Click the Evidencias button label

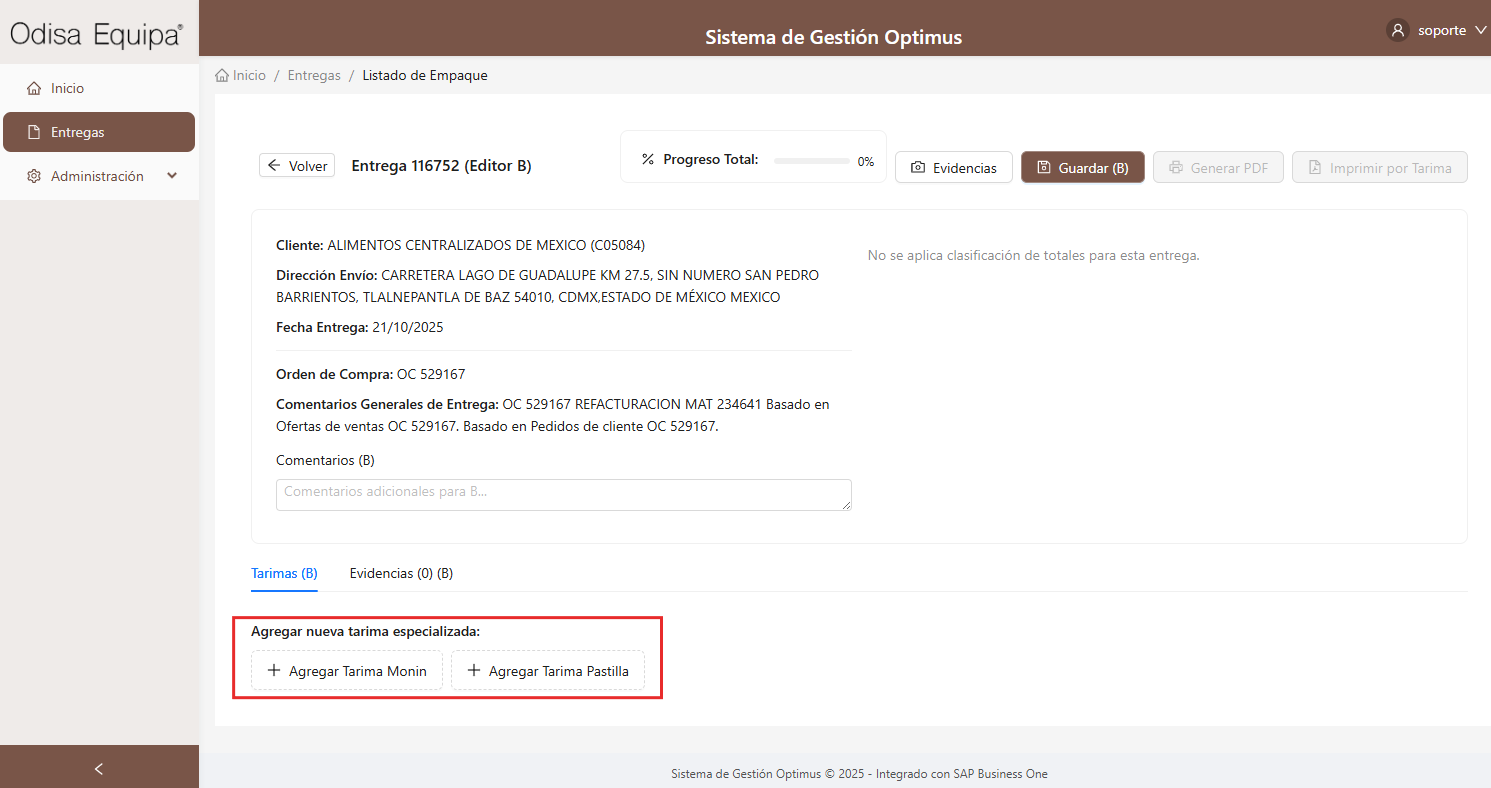point(964,168)
